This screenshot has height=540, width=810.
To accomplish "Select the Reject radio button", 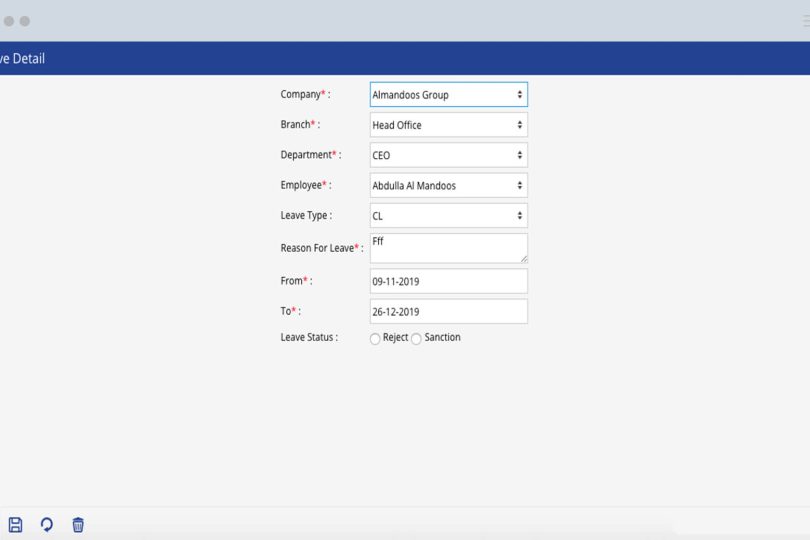I will 375,339.
